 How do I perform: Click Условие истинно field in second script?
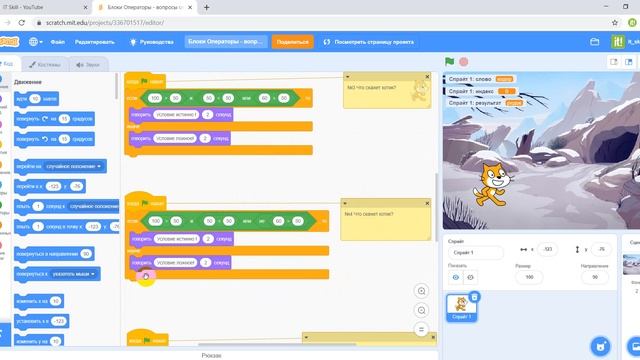coord(176,239)
